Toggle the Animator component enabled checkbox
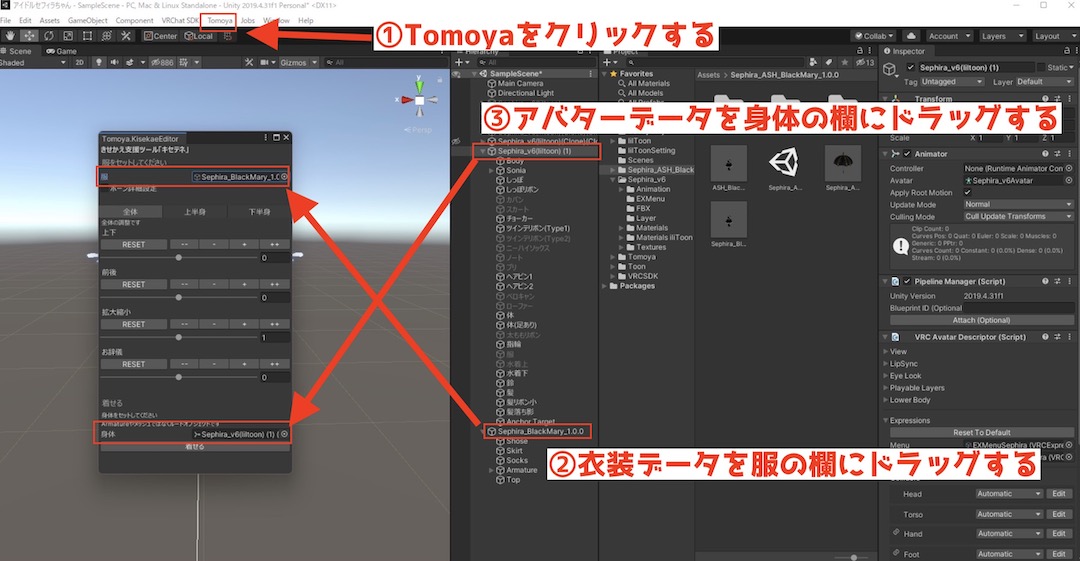Viewport: 1080px width, 561px height. [x=907, y=154]
